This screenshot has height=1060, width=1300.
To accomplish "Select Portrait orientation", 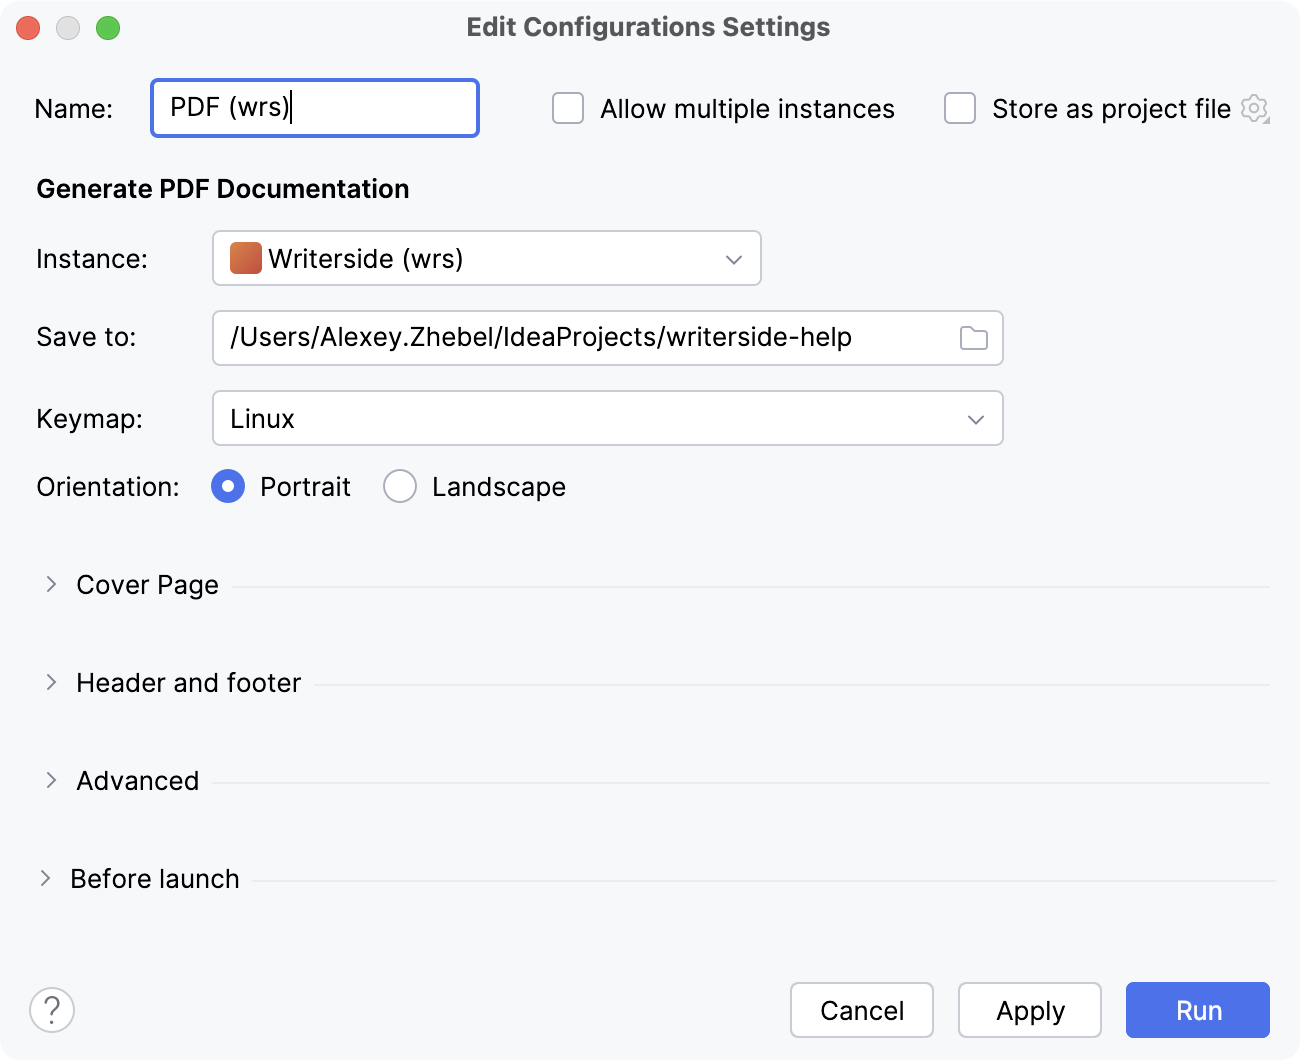I will pyautogui.click(x=228, y=487).
